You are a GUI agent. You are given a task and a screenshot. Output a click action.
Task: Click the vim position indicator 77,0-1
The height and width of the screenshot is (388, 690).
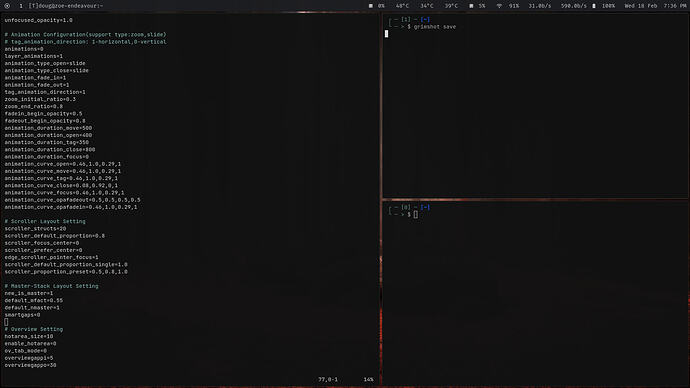328,380
